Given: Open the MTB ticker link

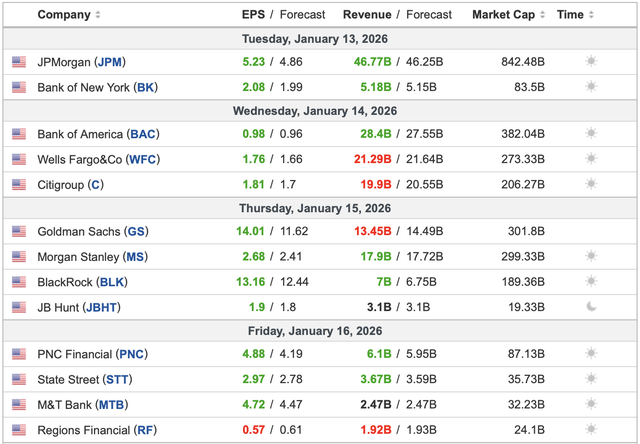Looking at the screenshot, I should 111,405.
